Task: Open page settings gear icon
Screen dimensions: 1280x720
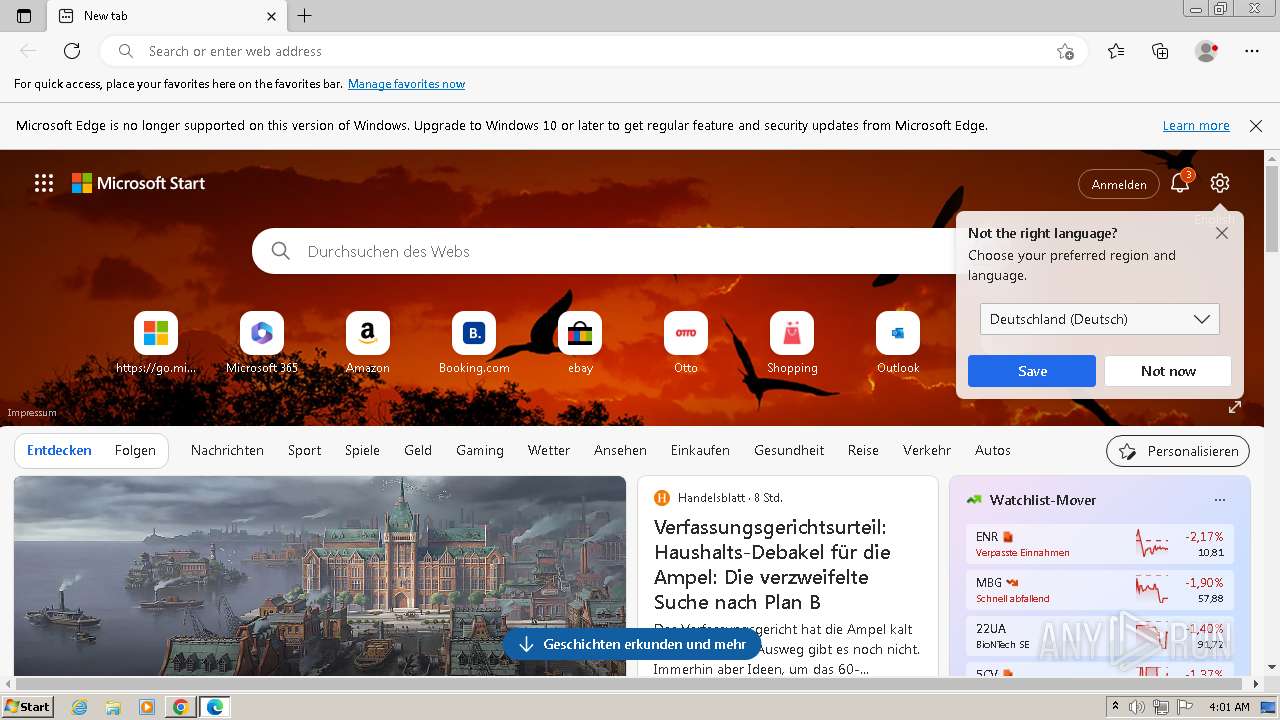Action: click(1219, 183)
